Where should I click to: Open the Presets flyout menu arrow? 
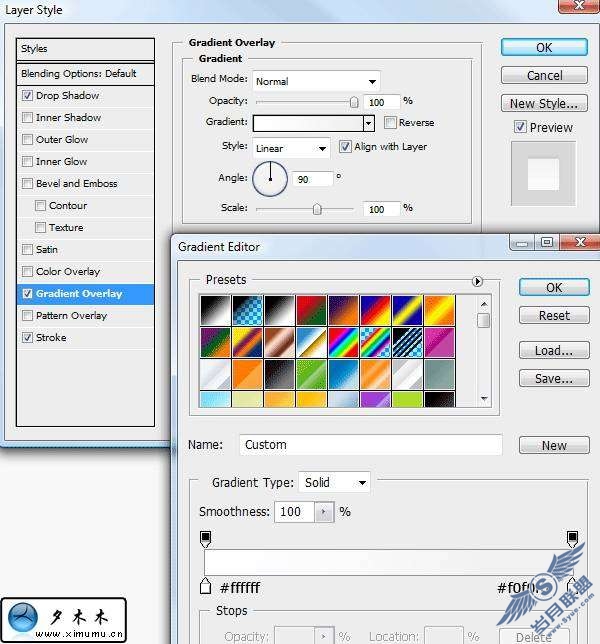[477, 281]
